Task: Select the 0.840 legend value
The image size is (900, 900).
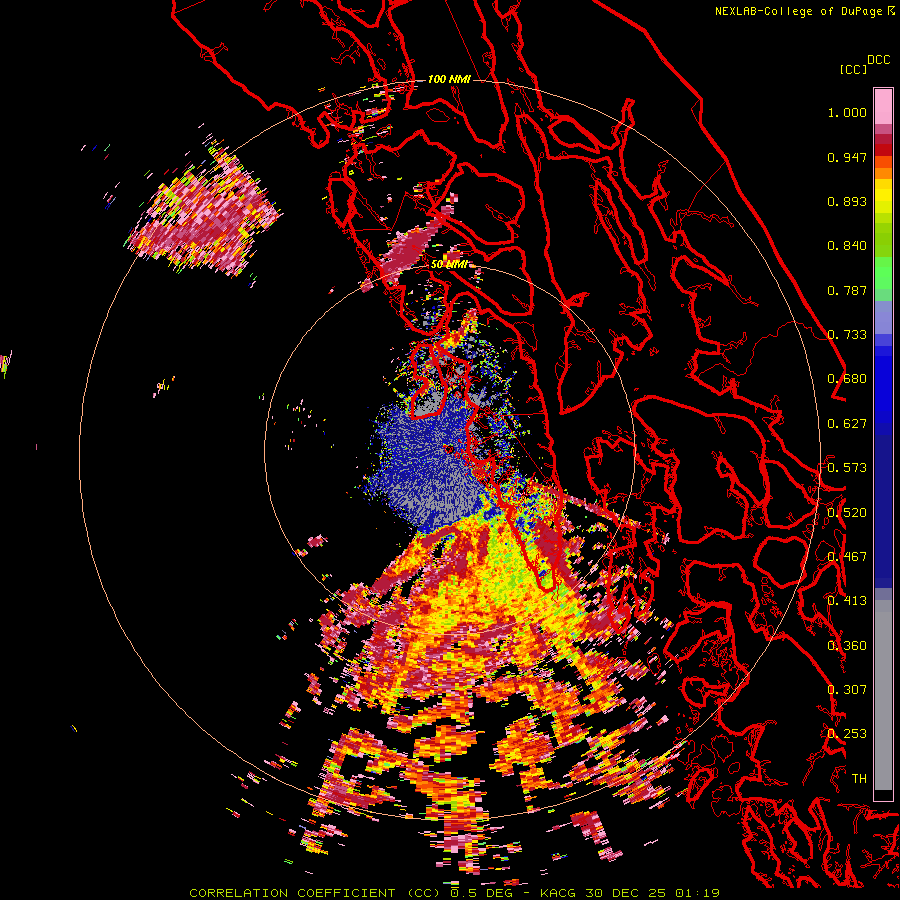Action: pyautogui.click(x=847, y=246)
